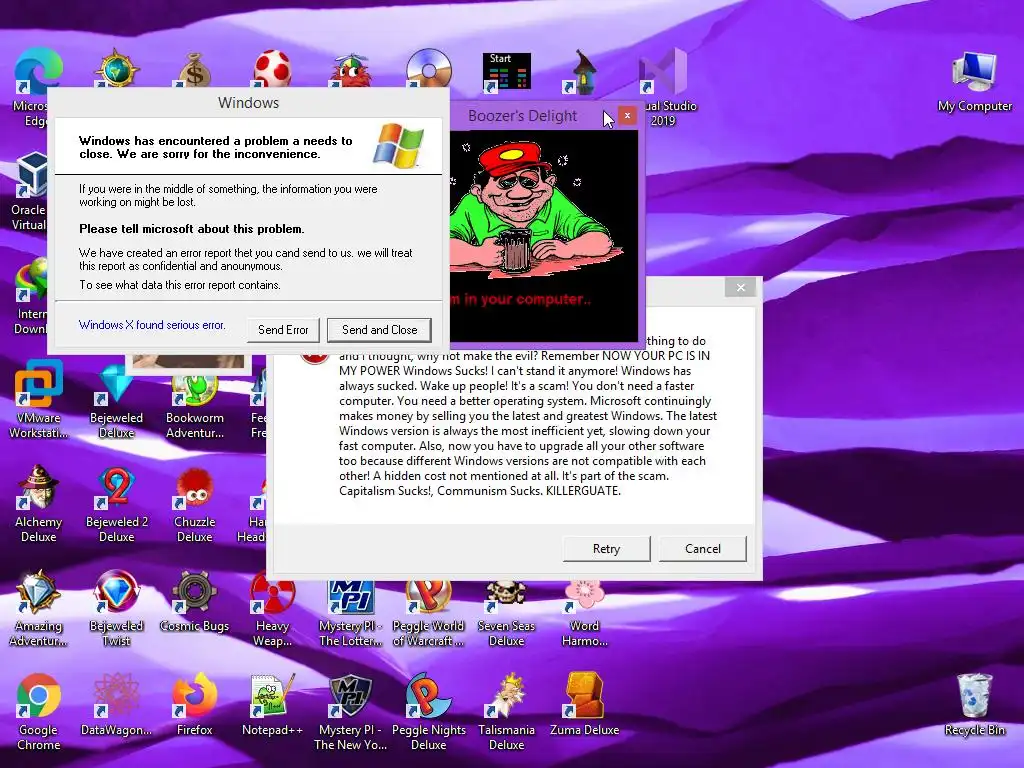Click Retry in the message dialog
This screenshot has height=768, width=1024.
pyautogui.click(x=607, y=549)
